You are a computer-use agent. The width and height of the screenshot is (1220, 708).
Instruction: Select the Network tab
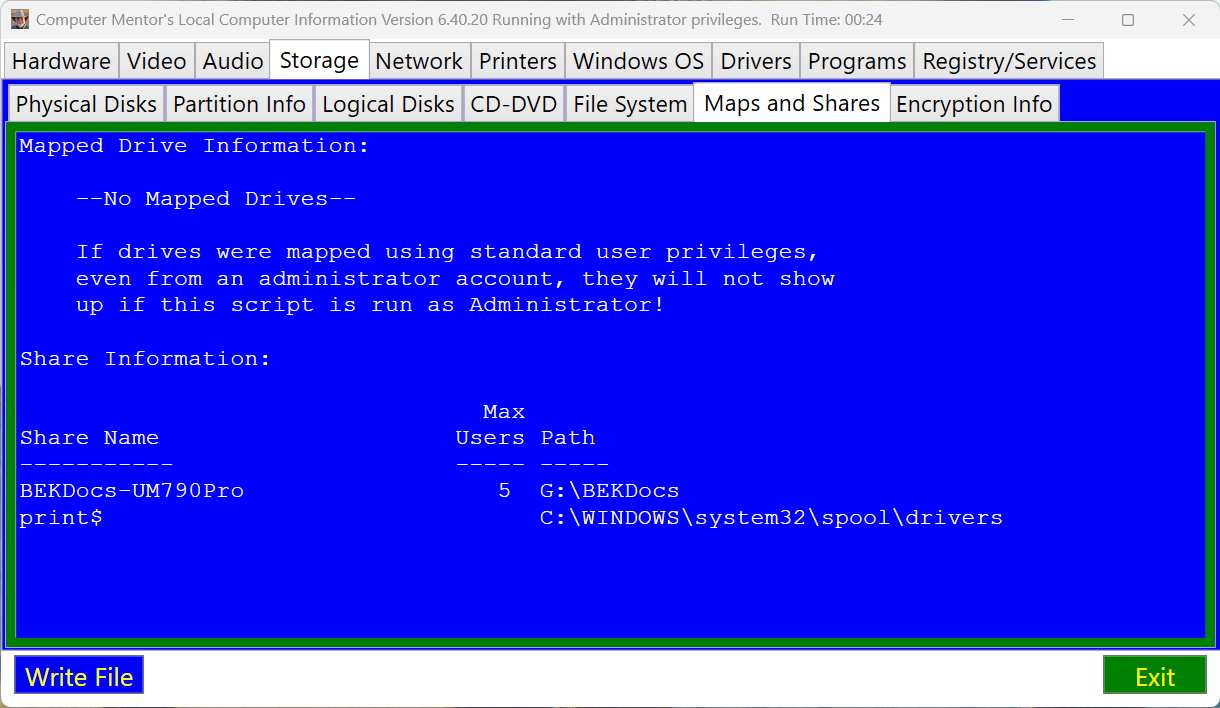pyautogui.click(x=419, y=61)
